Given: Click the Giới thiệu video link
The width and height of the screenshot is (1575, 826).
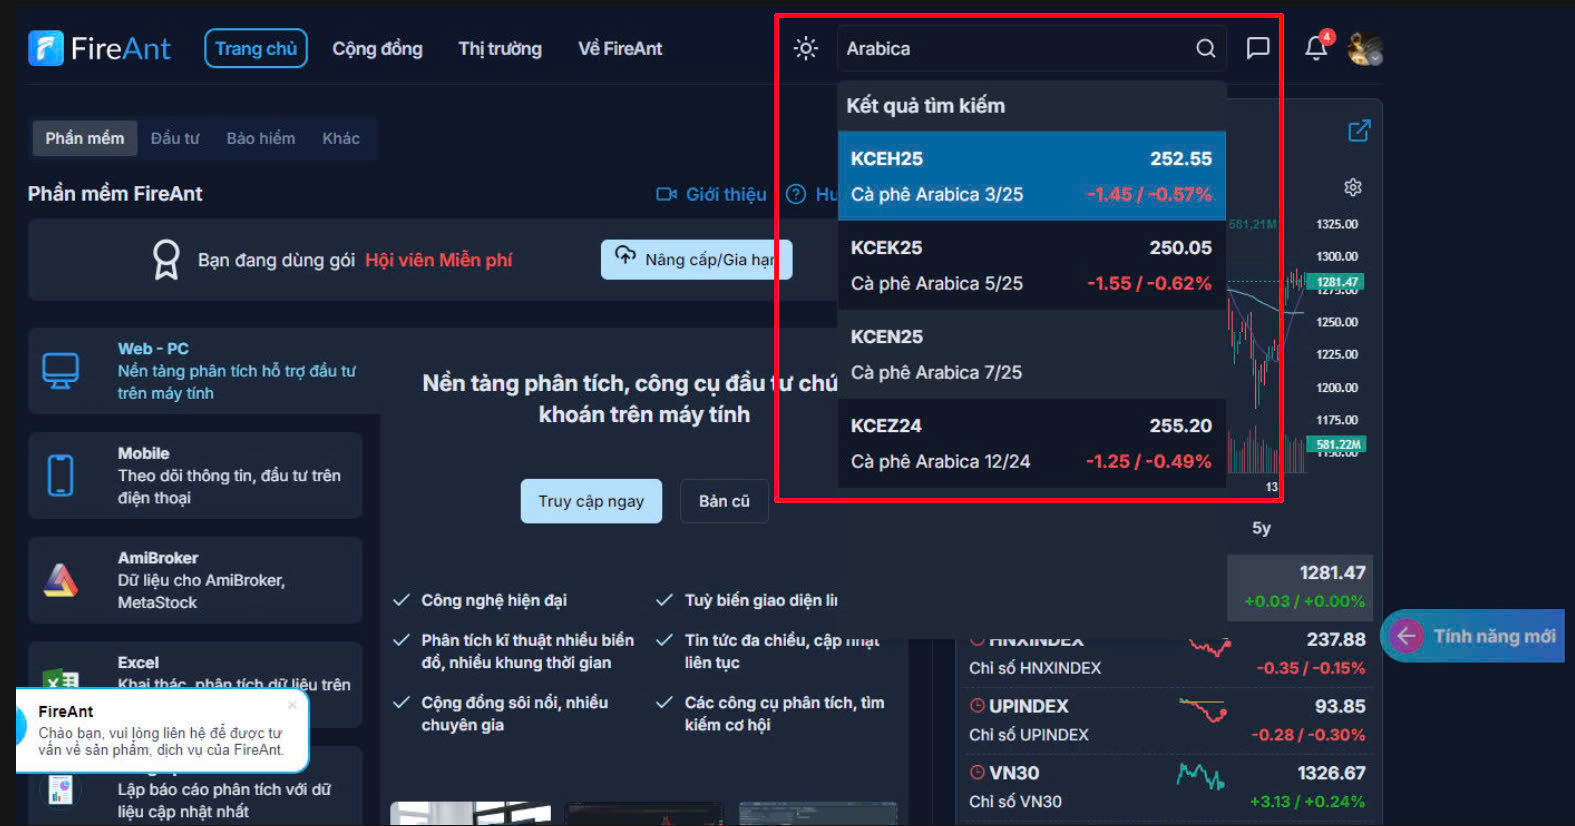Looking at the screenshot, I should coord(711,194).
